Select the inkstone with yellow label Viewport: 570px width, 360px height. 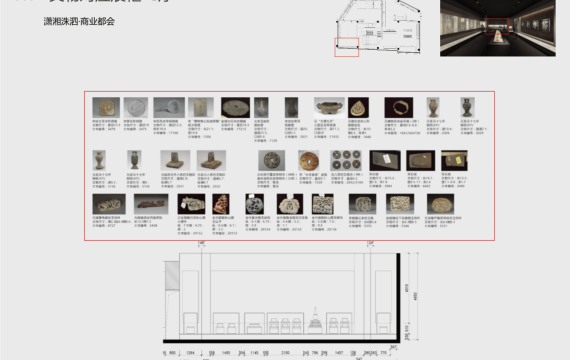454,160
